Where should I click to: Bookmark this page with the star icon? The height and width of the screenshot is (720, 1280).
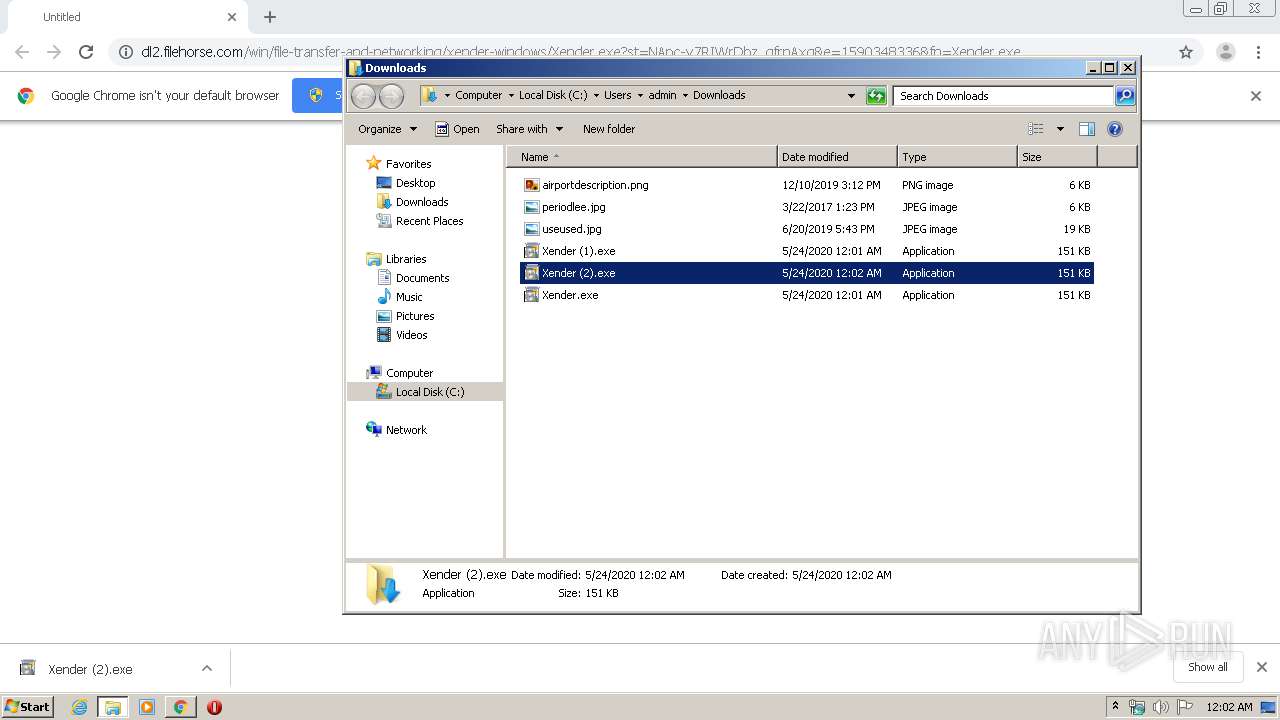tap(1186, 52)
